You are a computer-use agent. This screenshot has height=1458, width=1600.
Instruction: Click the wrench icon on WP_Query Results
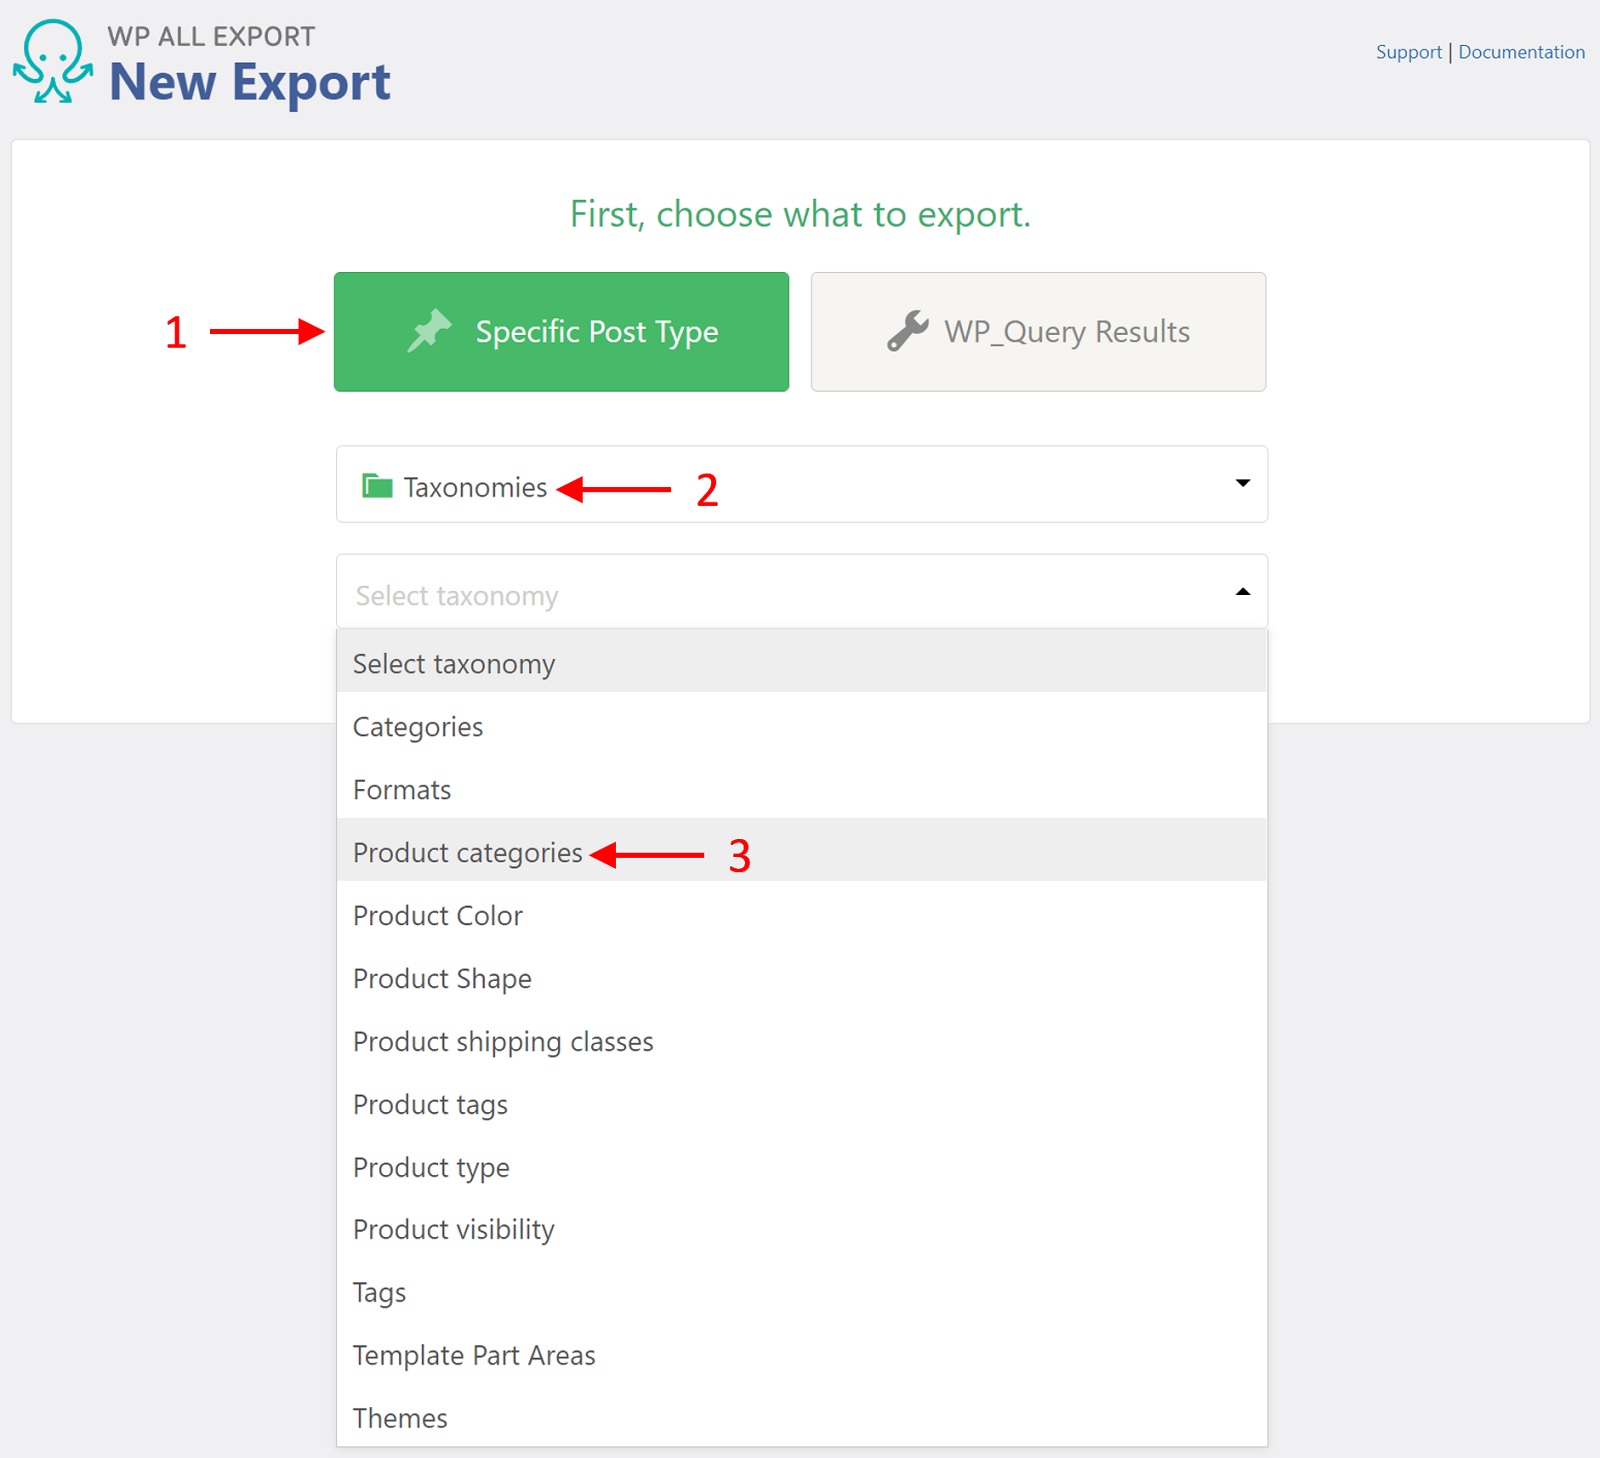pos(908,331)
